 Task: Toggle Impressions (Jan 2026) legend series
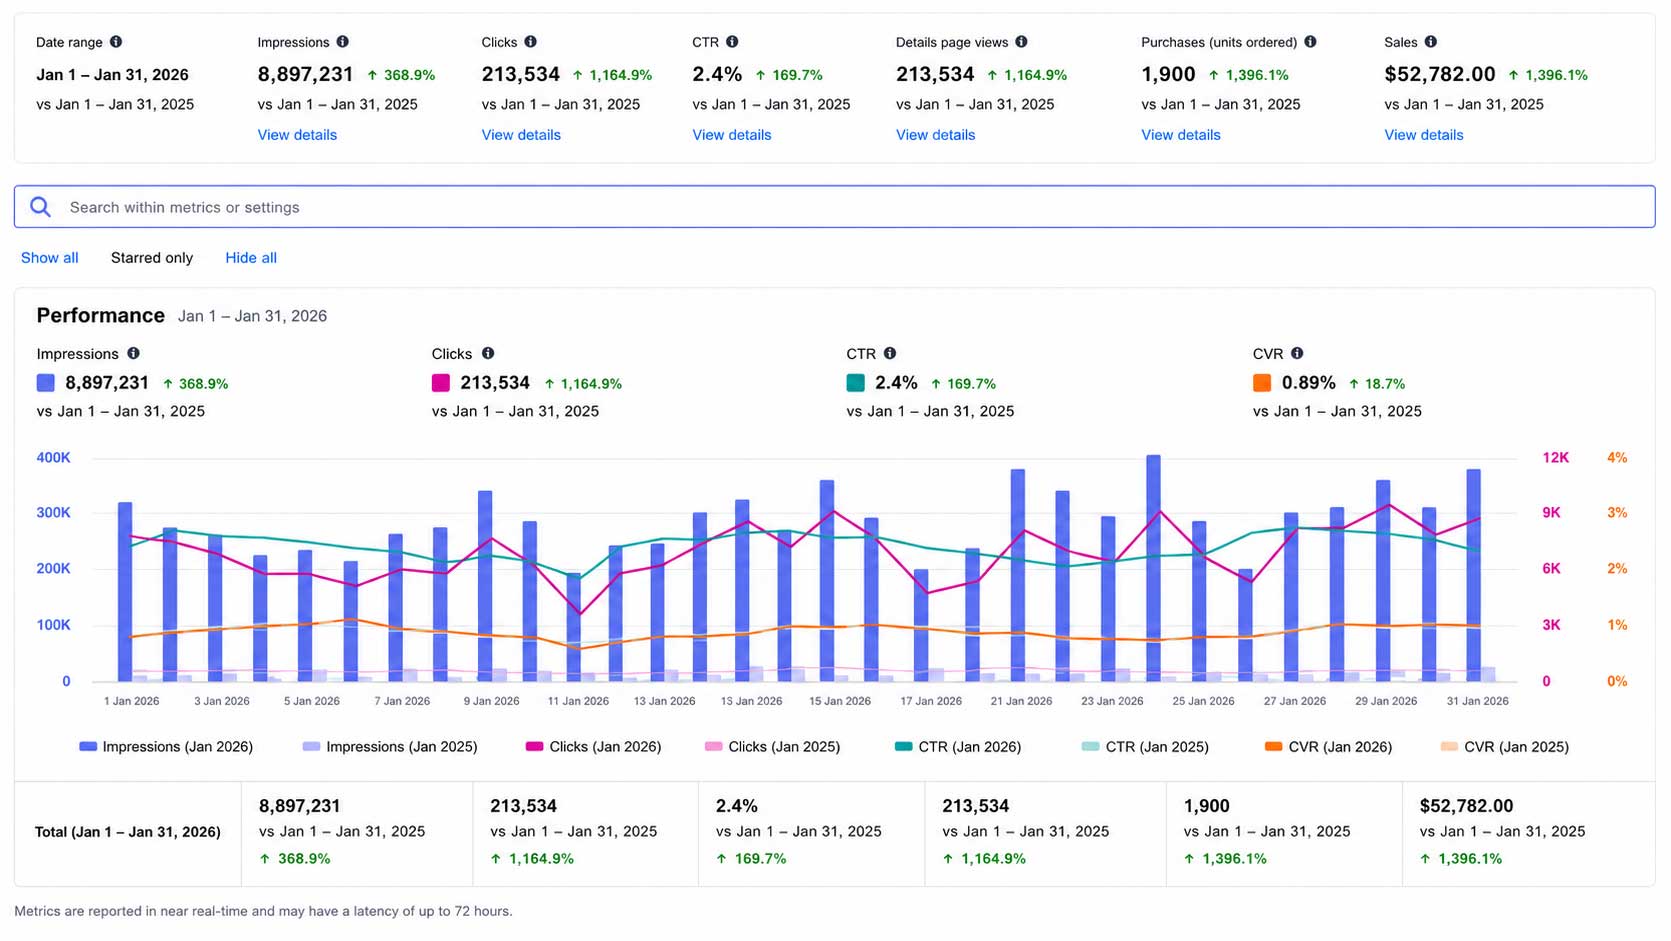166,747
